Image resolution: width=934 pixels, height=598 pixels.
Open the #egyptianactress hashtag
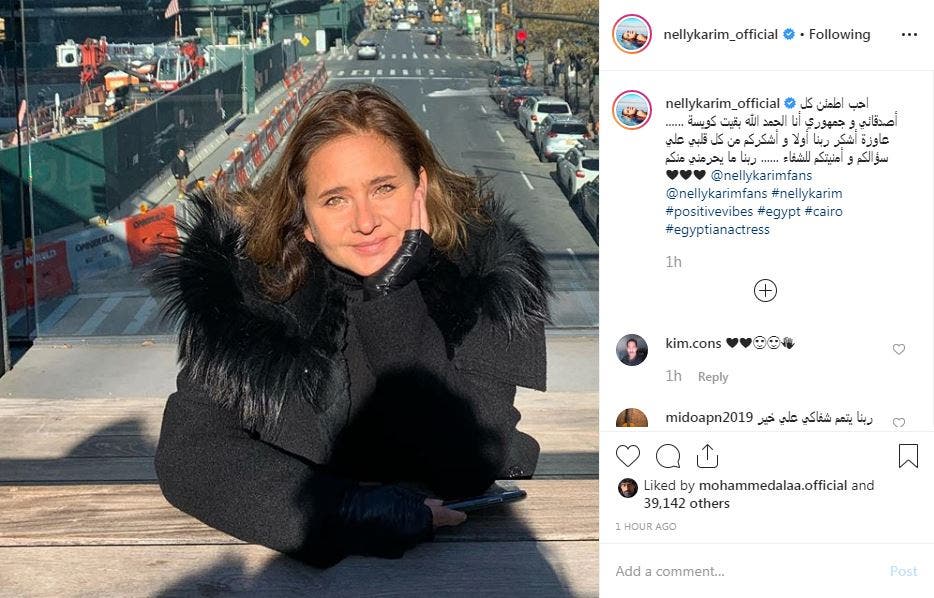click(x=717, y=229)
